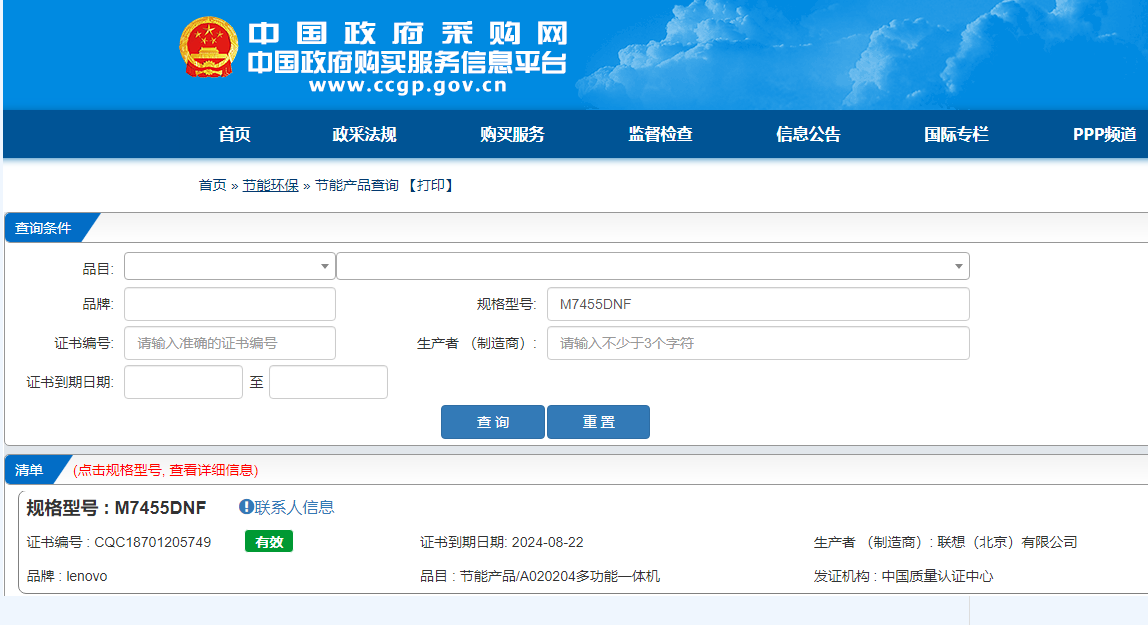1148x625 pixels.
Task: Click the 中国政府采购网 header title
Action: click(x=408, y=33)
